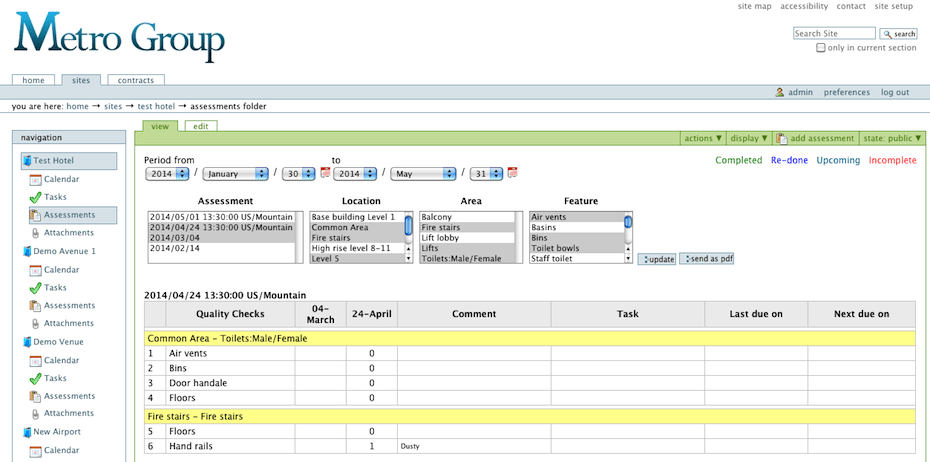Click the admin user icon
Image resolution: width=930 pixels, height=462 pixels.
[780, 92]
